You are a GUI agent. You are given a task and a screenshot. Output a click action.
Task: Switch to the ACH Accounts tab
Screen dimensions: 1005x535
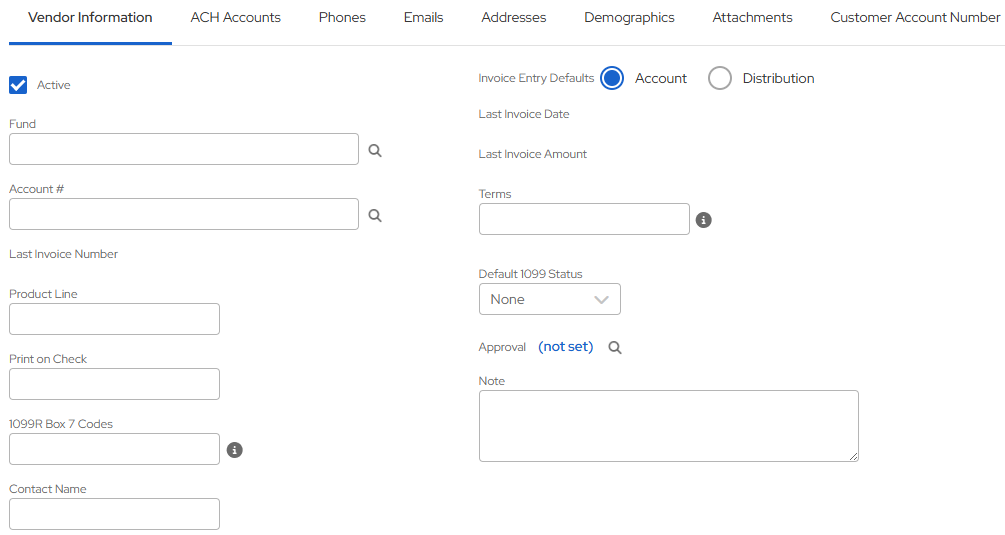[235, 18]
